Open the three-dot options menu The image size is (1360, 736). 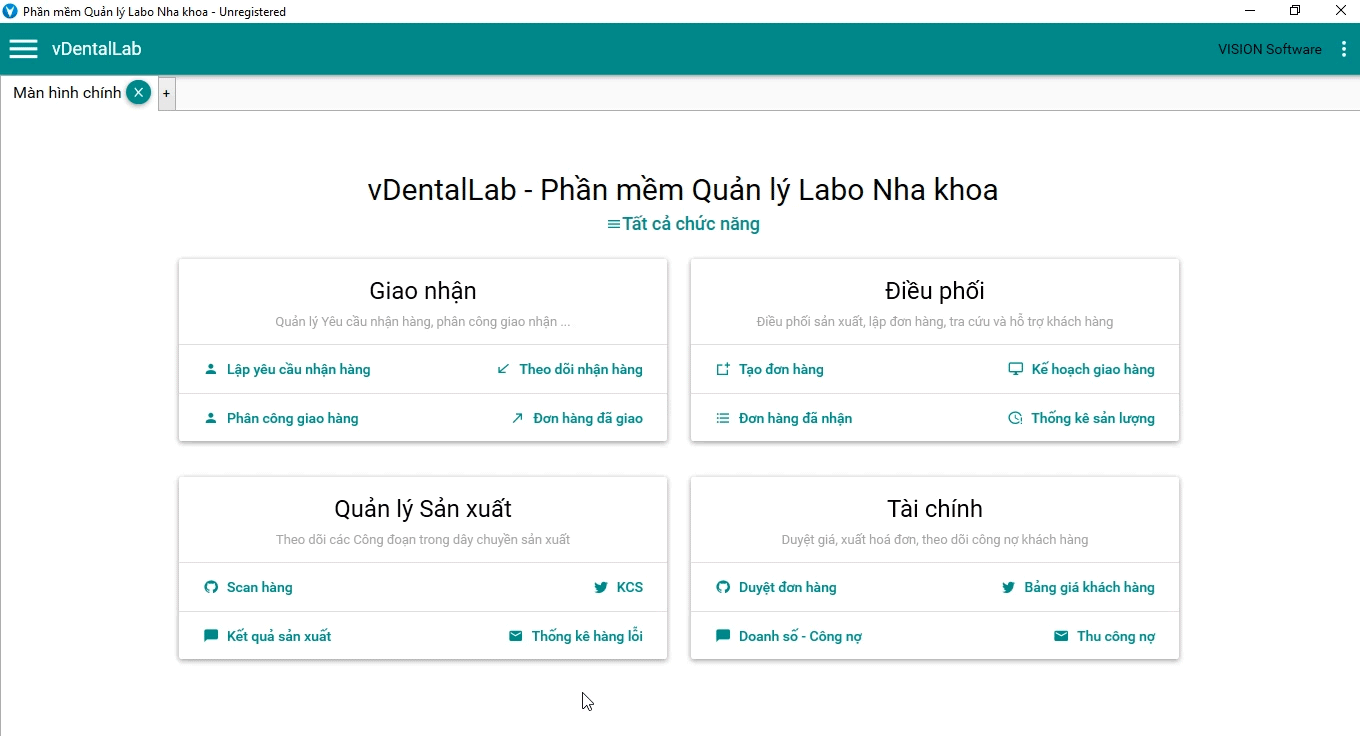(1343, 49)
